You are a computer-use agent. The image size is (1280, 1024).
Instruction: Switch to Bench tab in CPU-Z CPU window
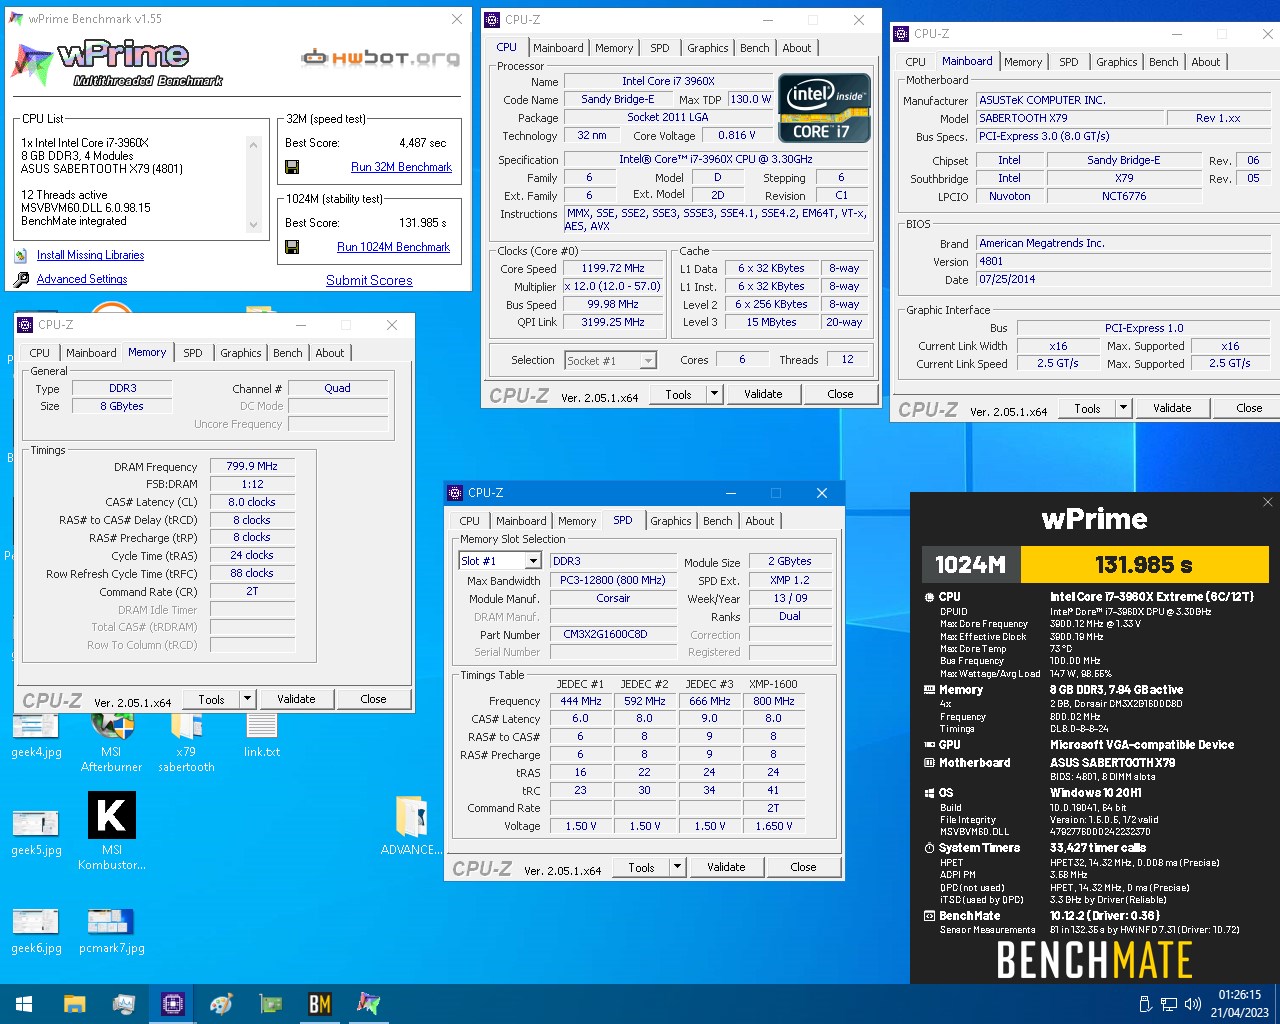tap(755, 48)
